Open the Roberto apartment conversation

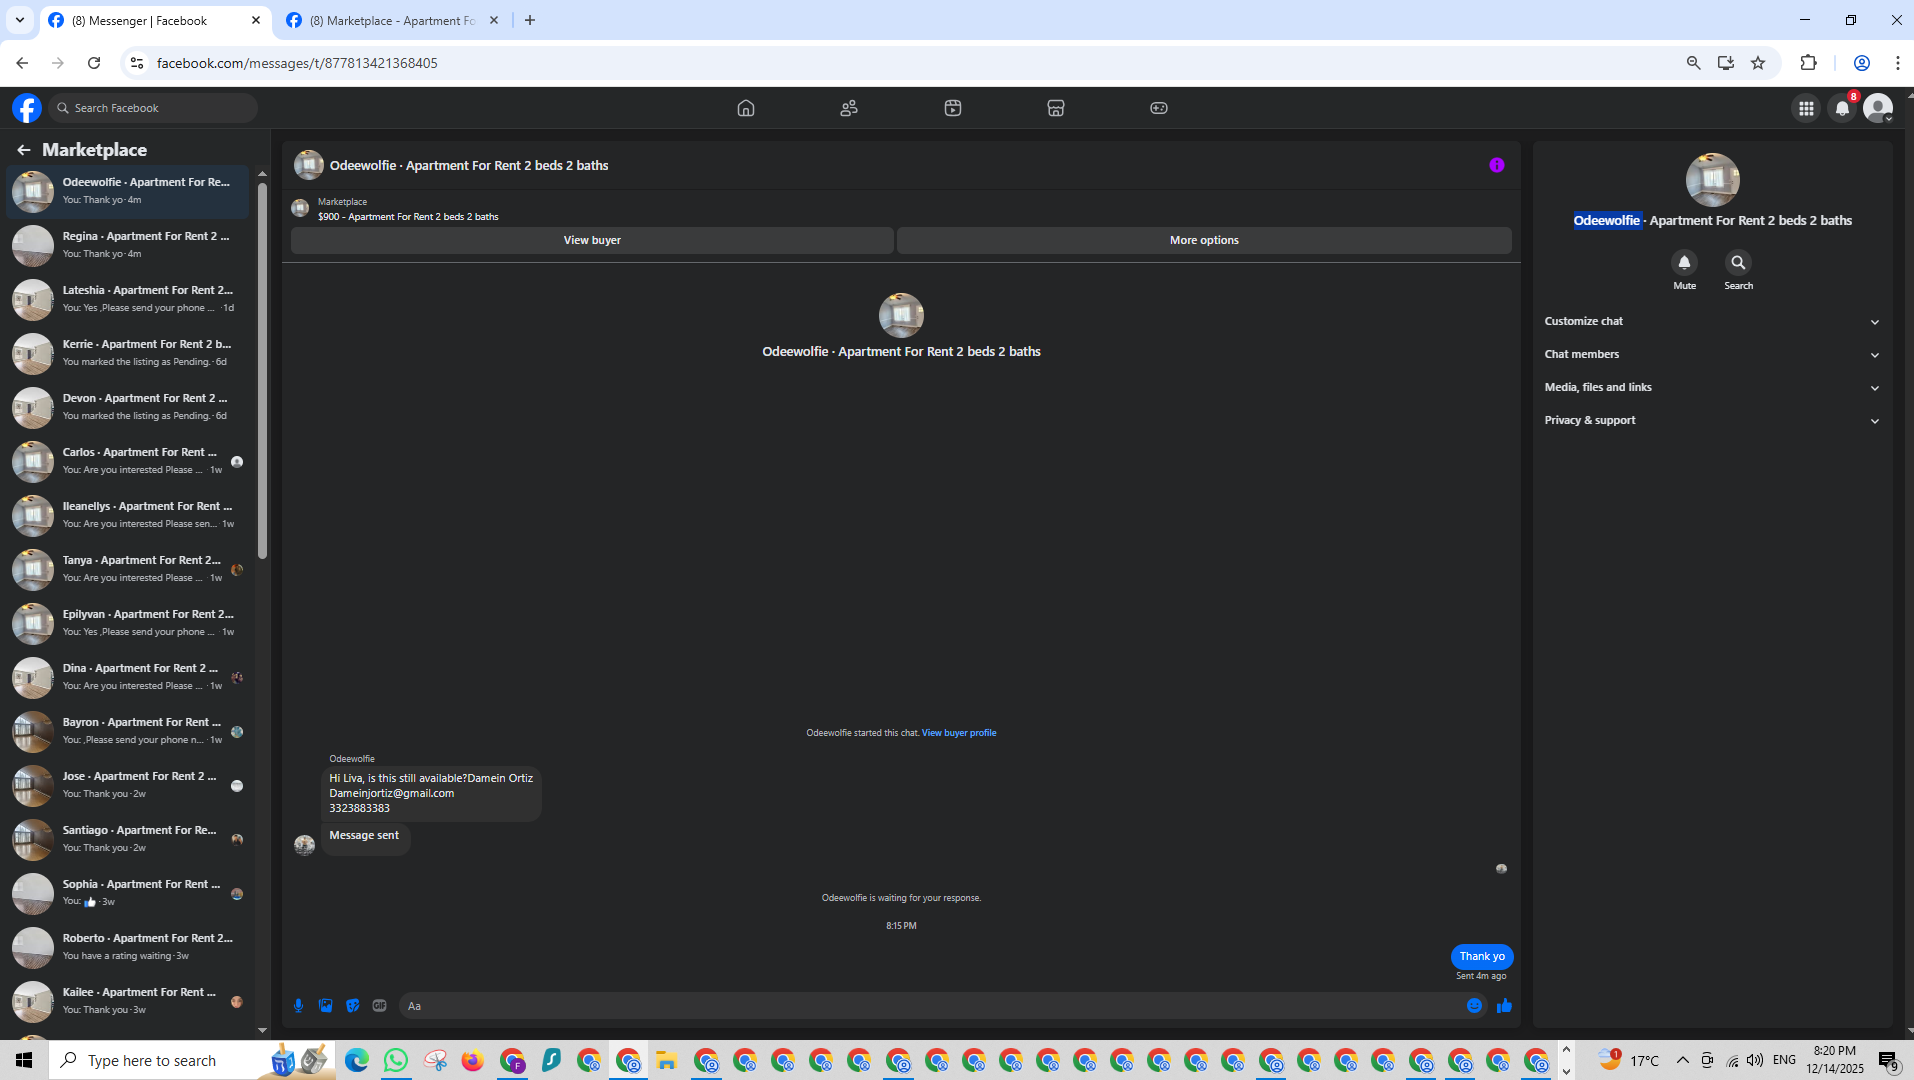(x=128, y=947)
